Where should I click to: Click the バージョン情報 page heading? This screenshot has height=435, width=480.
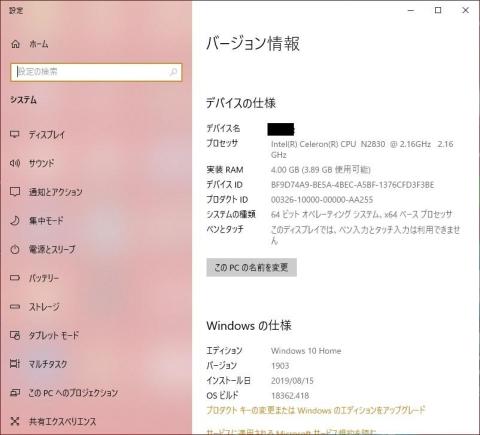(253, 44)
